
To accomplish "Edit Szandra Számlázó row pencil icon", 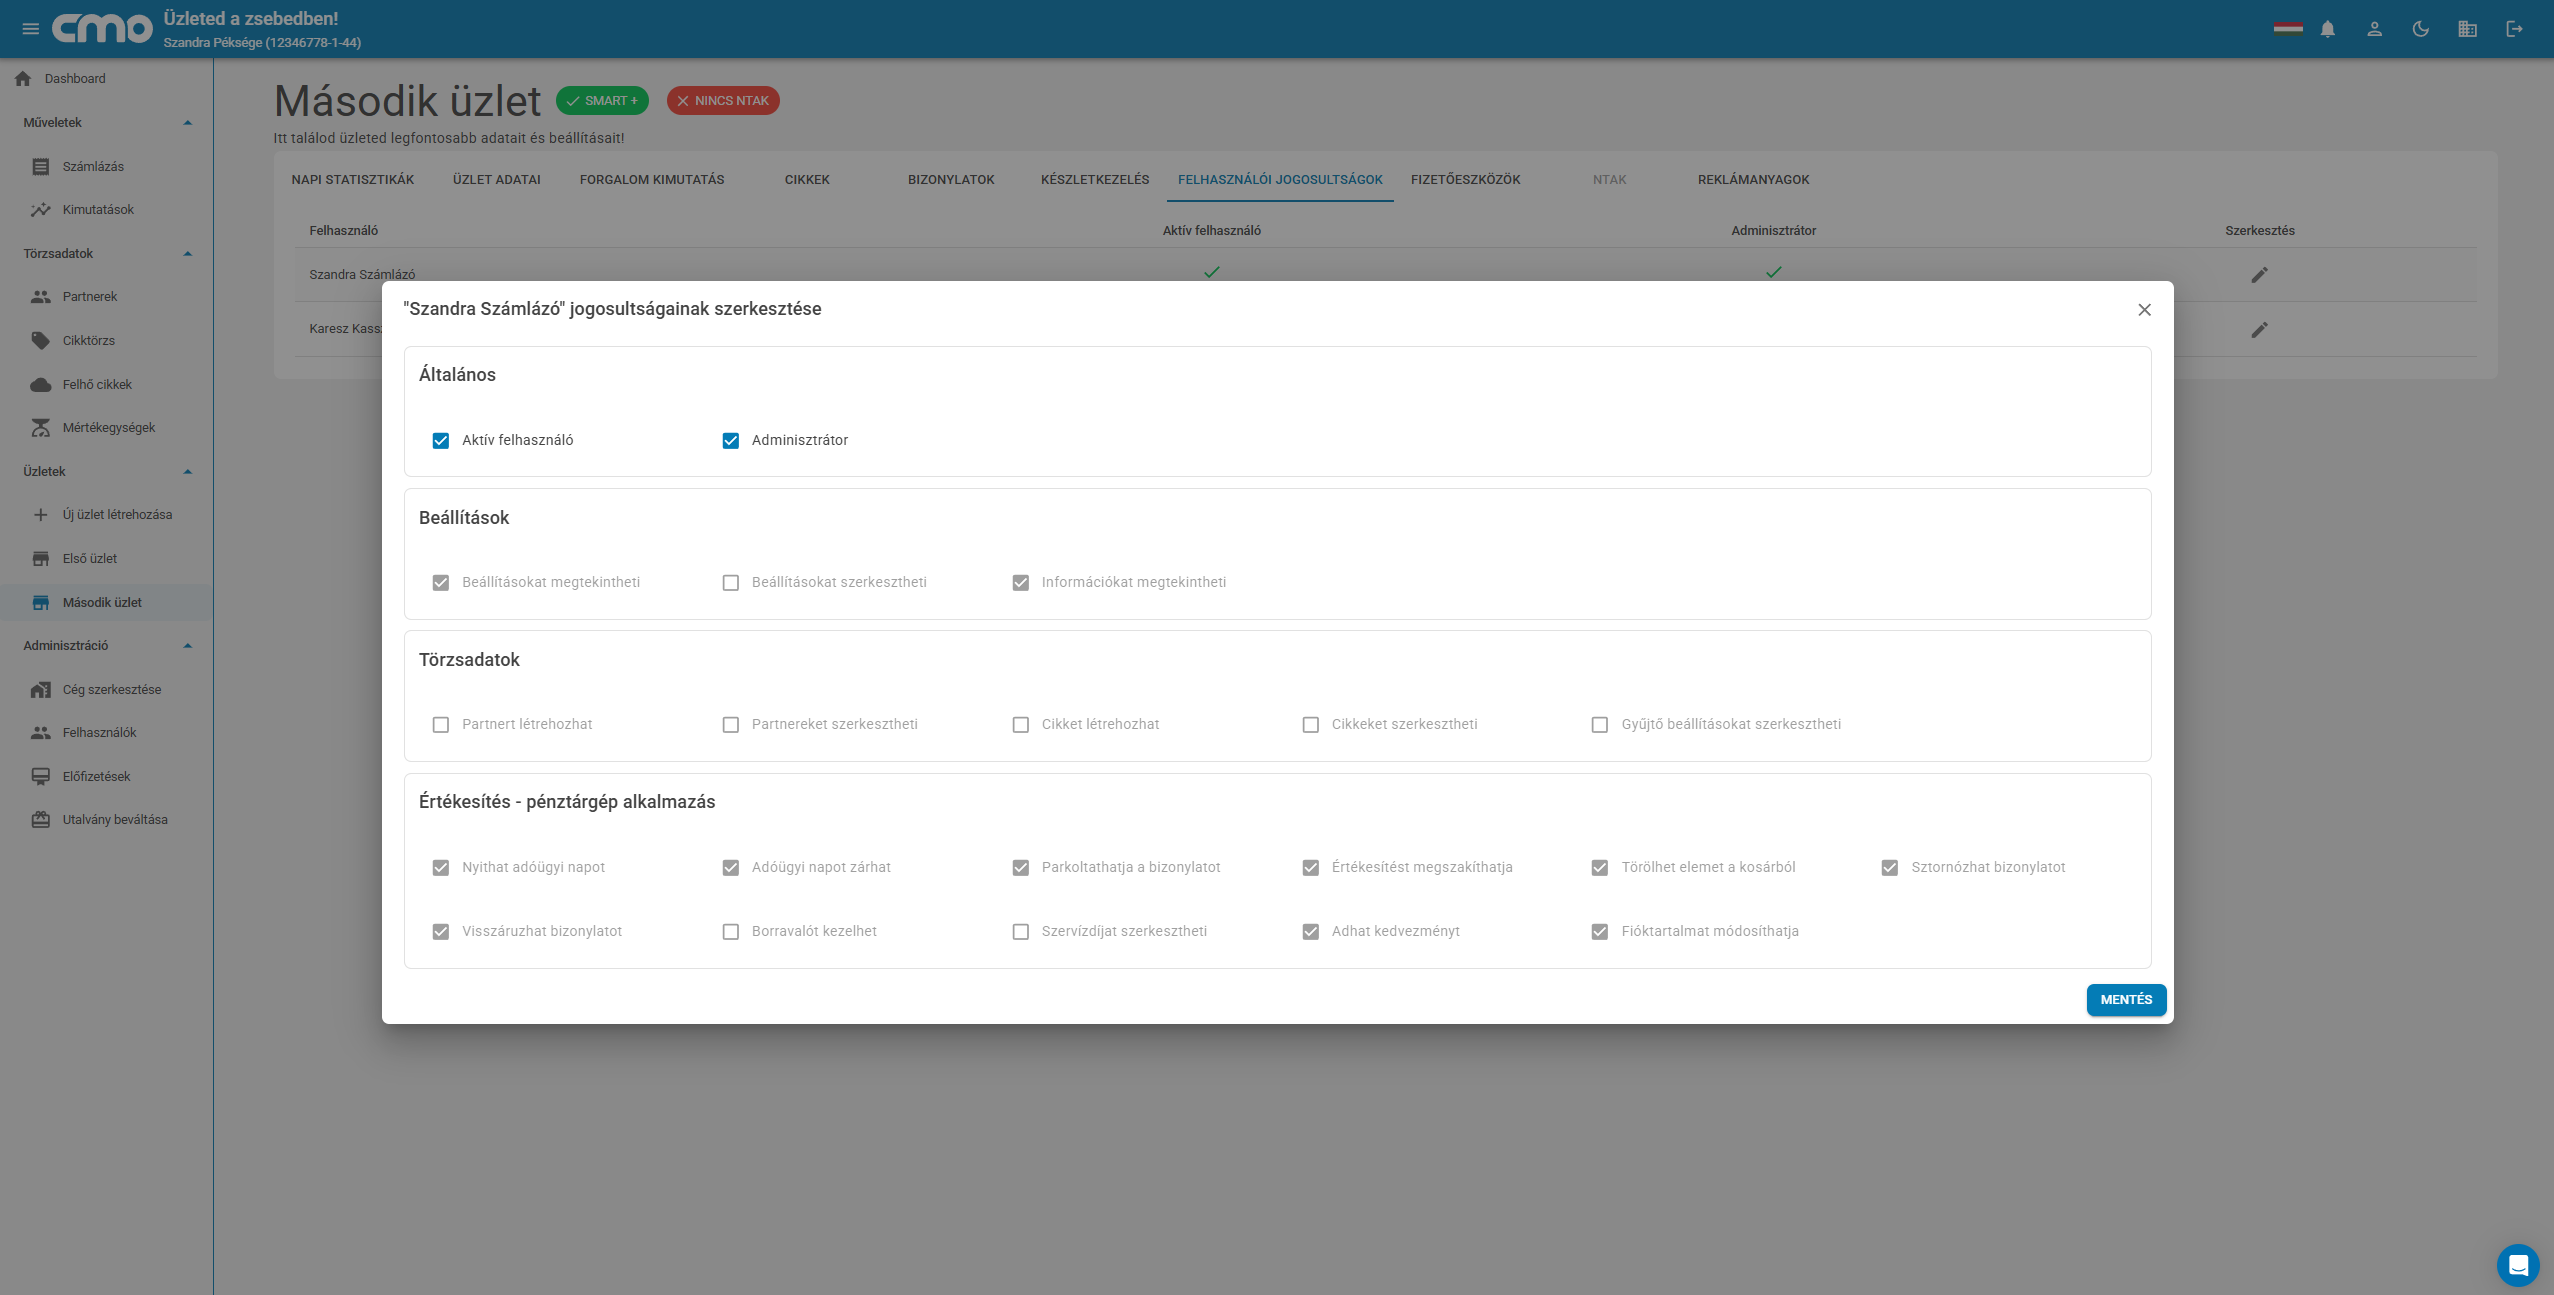I will (x=2259, y=275).
